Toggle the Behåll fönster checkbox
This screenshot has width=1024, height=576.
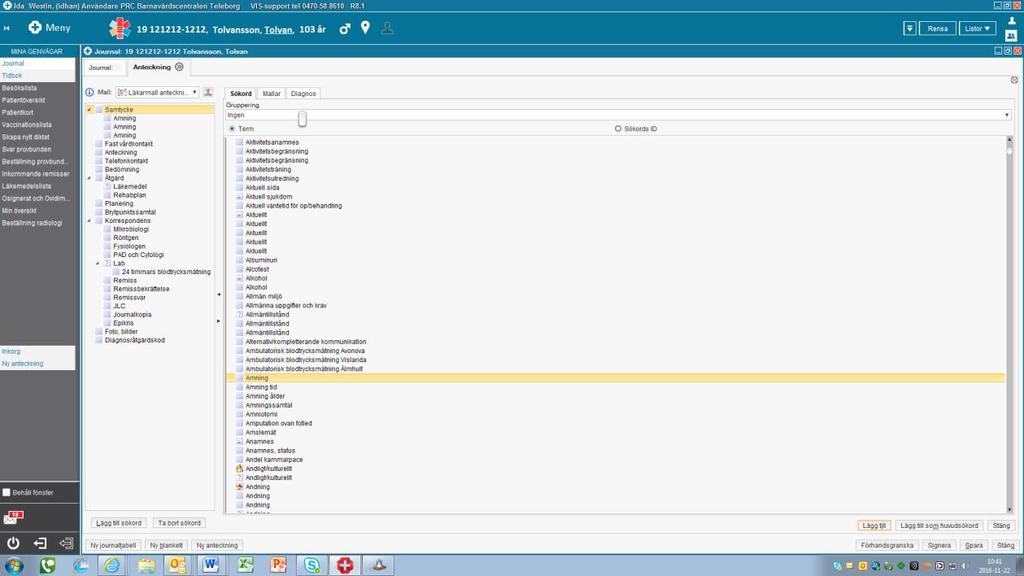point(7,492)
